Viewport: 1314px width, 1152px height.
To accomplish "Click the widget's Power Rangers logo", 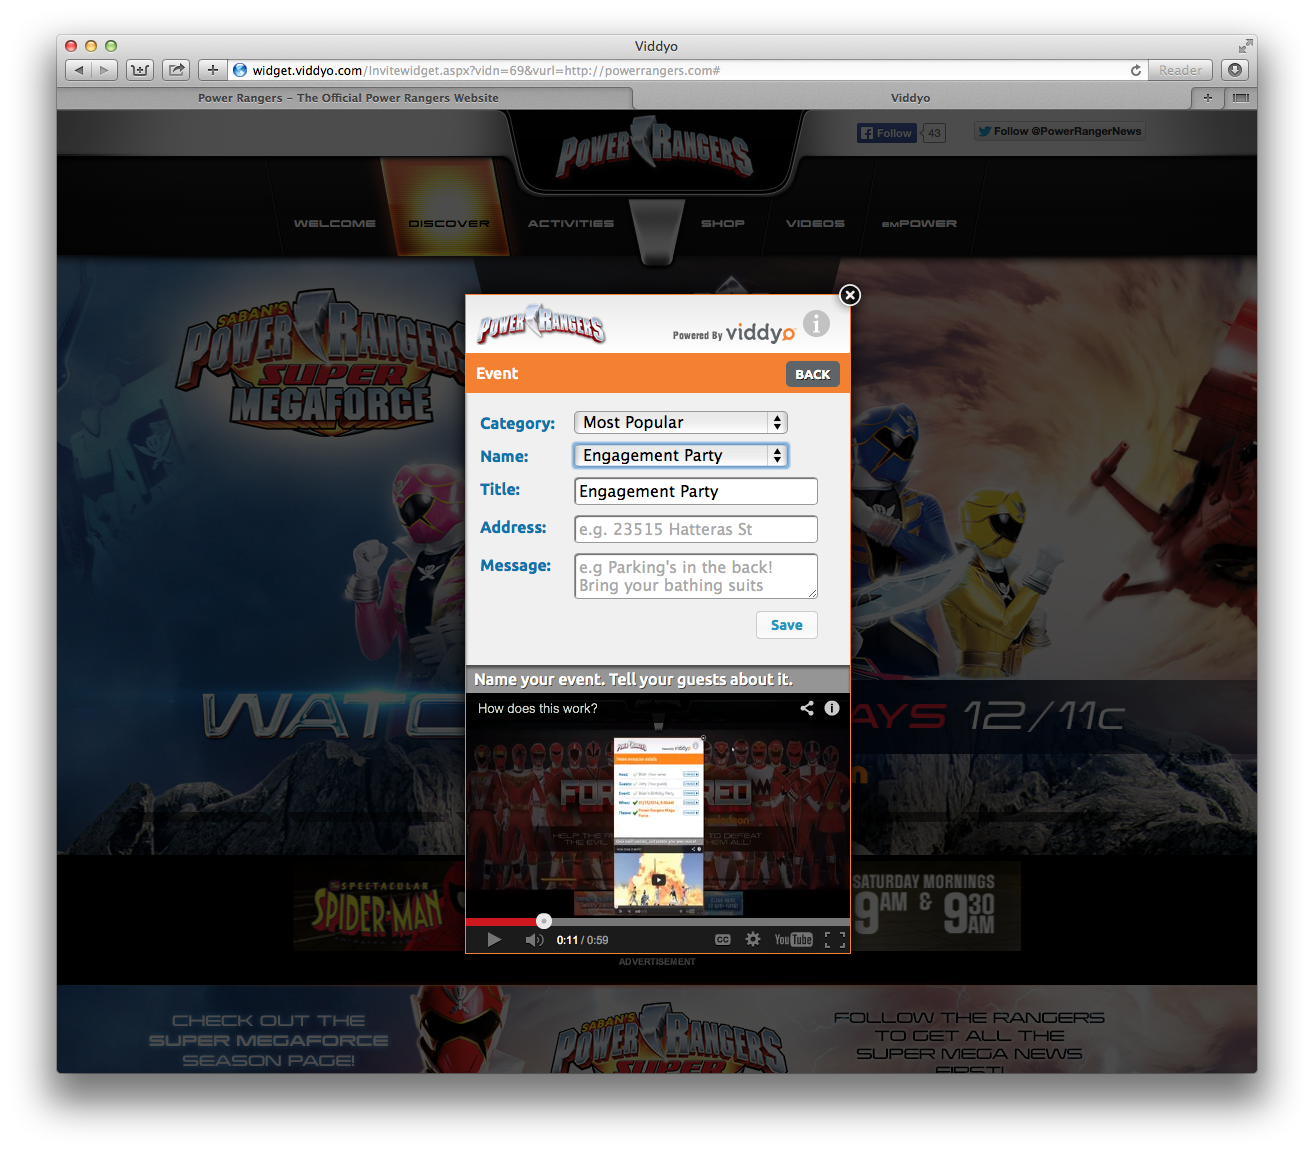I will tap(541, 324).
